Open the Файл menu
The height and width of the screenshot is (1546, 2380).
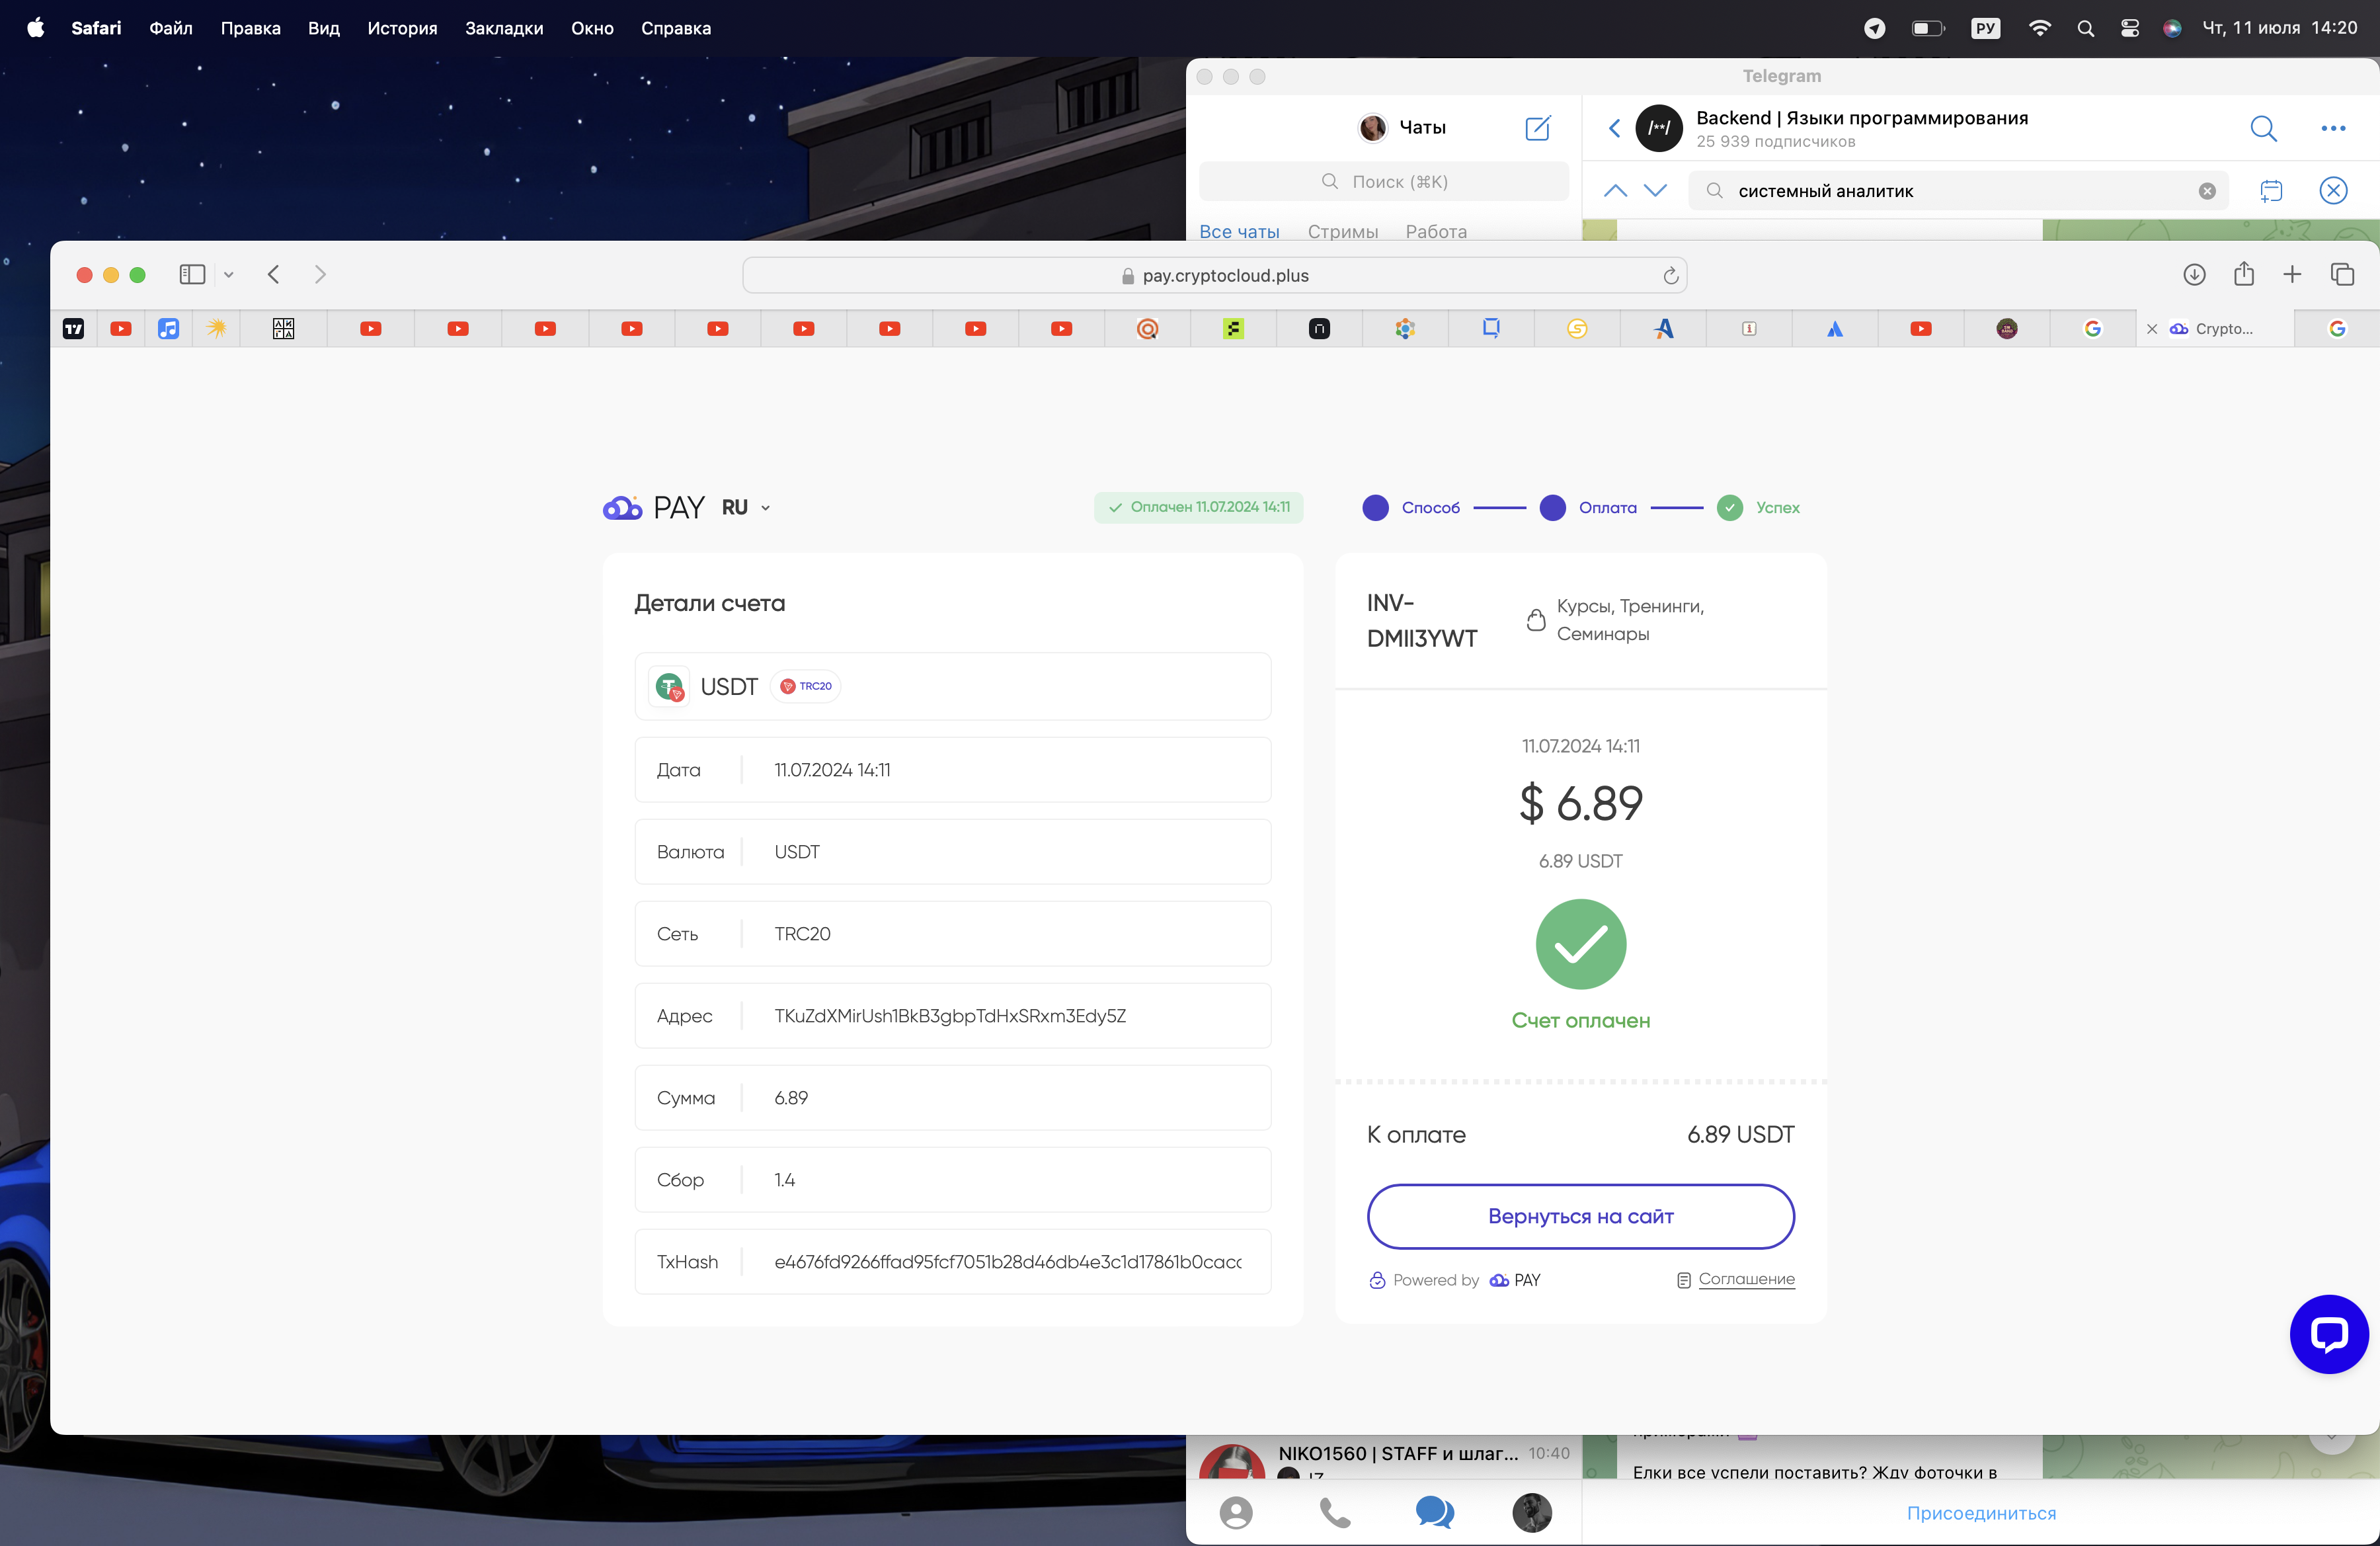point(171,28)
